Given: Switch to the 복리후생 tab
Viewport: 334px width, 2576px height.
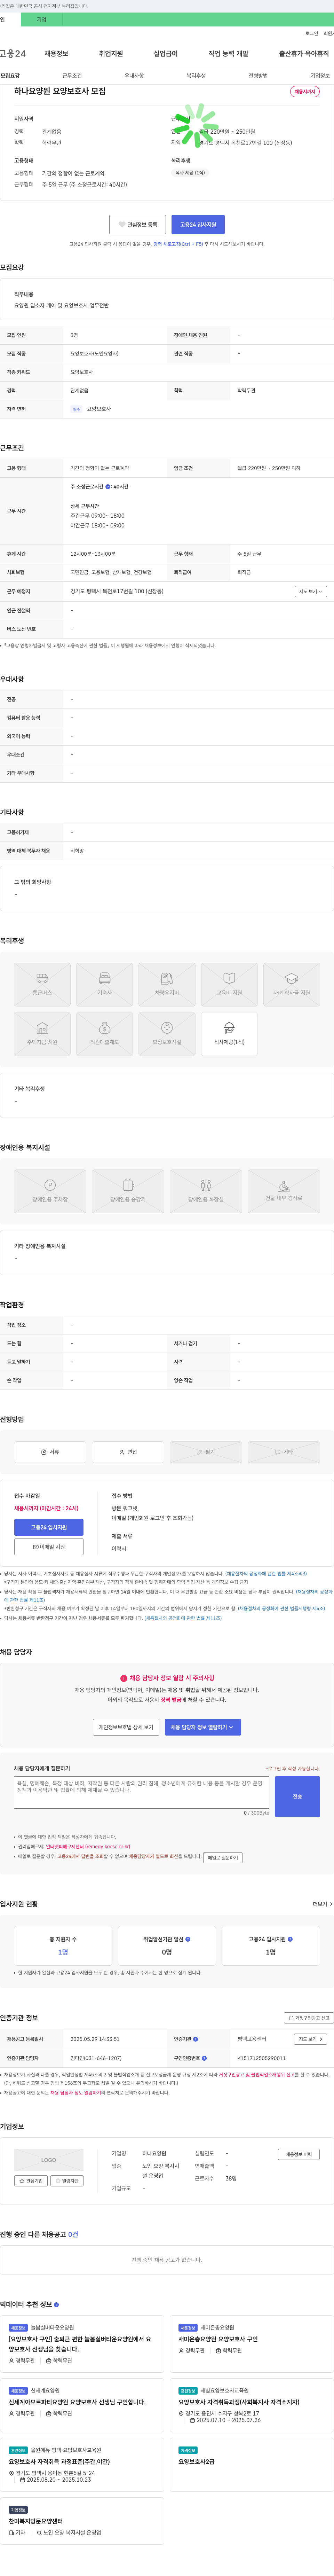Looking at the screenshot, I should click(196, 76).
